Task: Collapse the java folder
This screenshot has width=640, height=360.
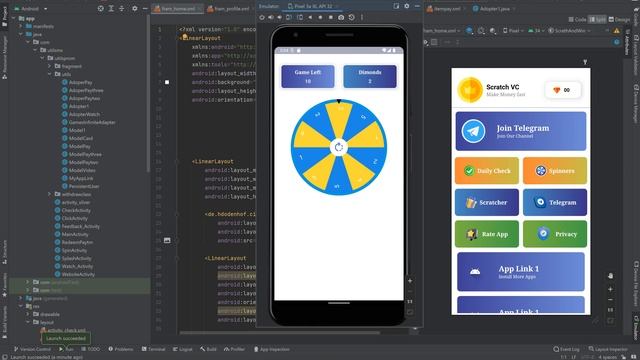Action: coord(21,34)
